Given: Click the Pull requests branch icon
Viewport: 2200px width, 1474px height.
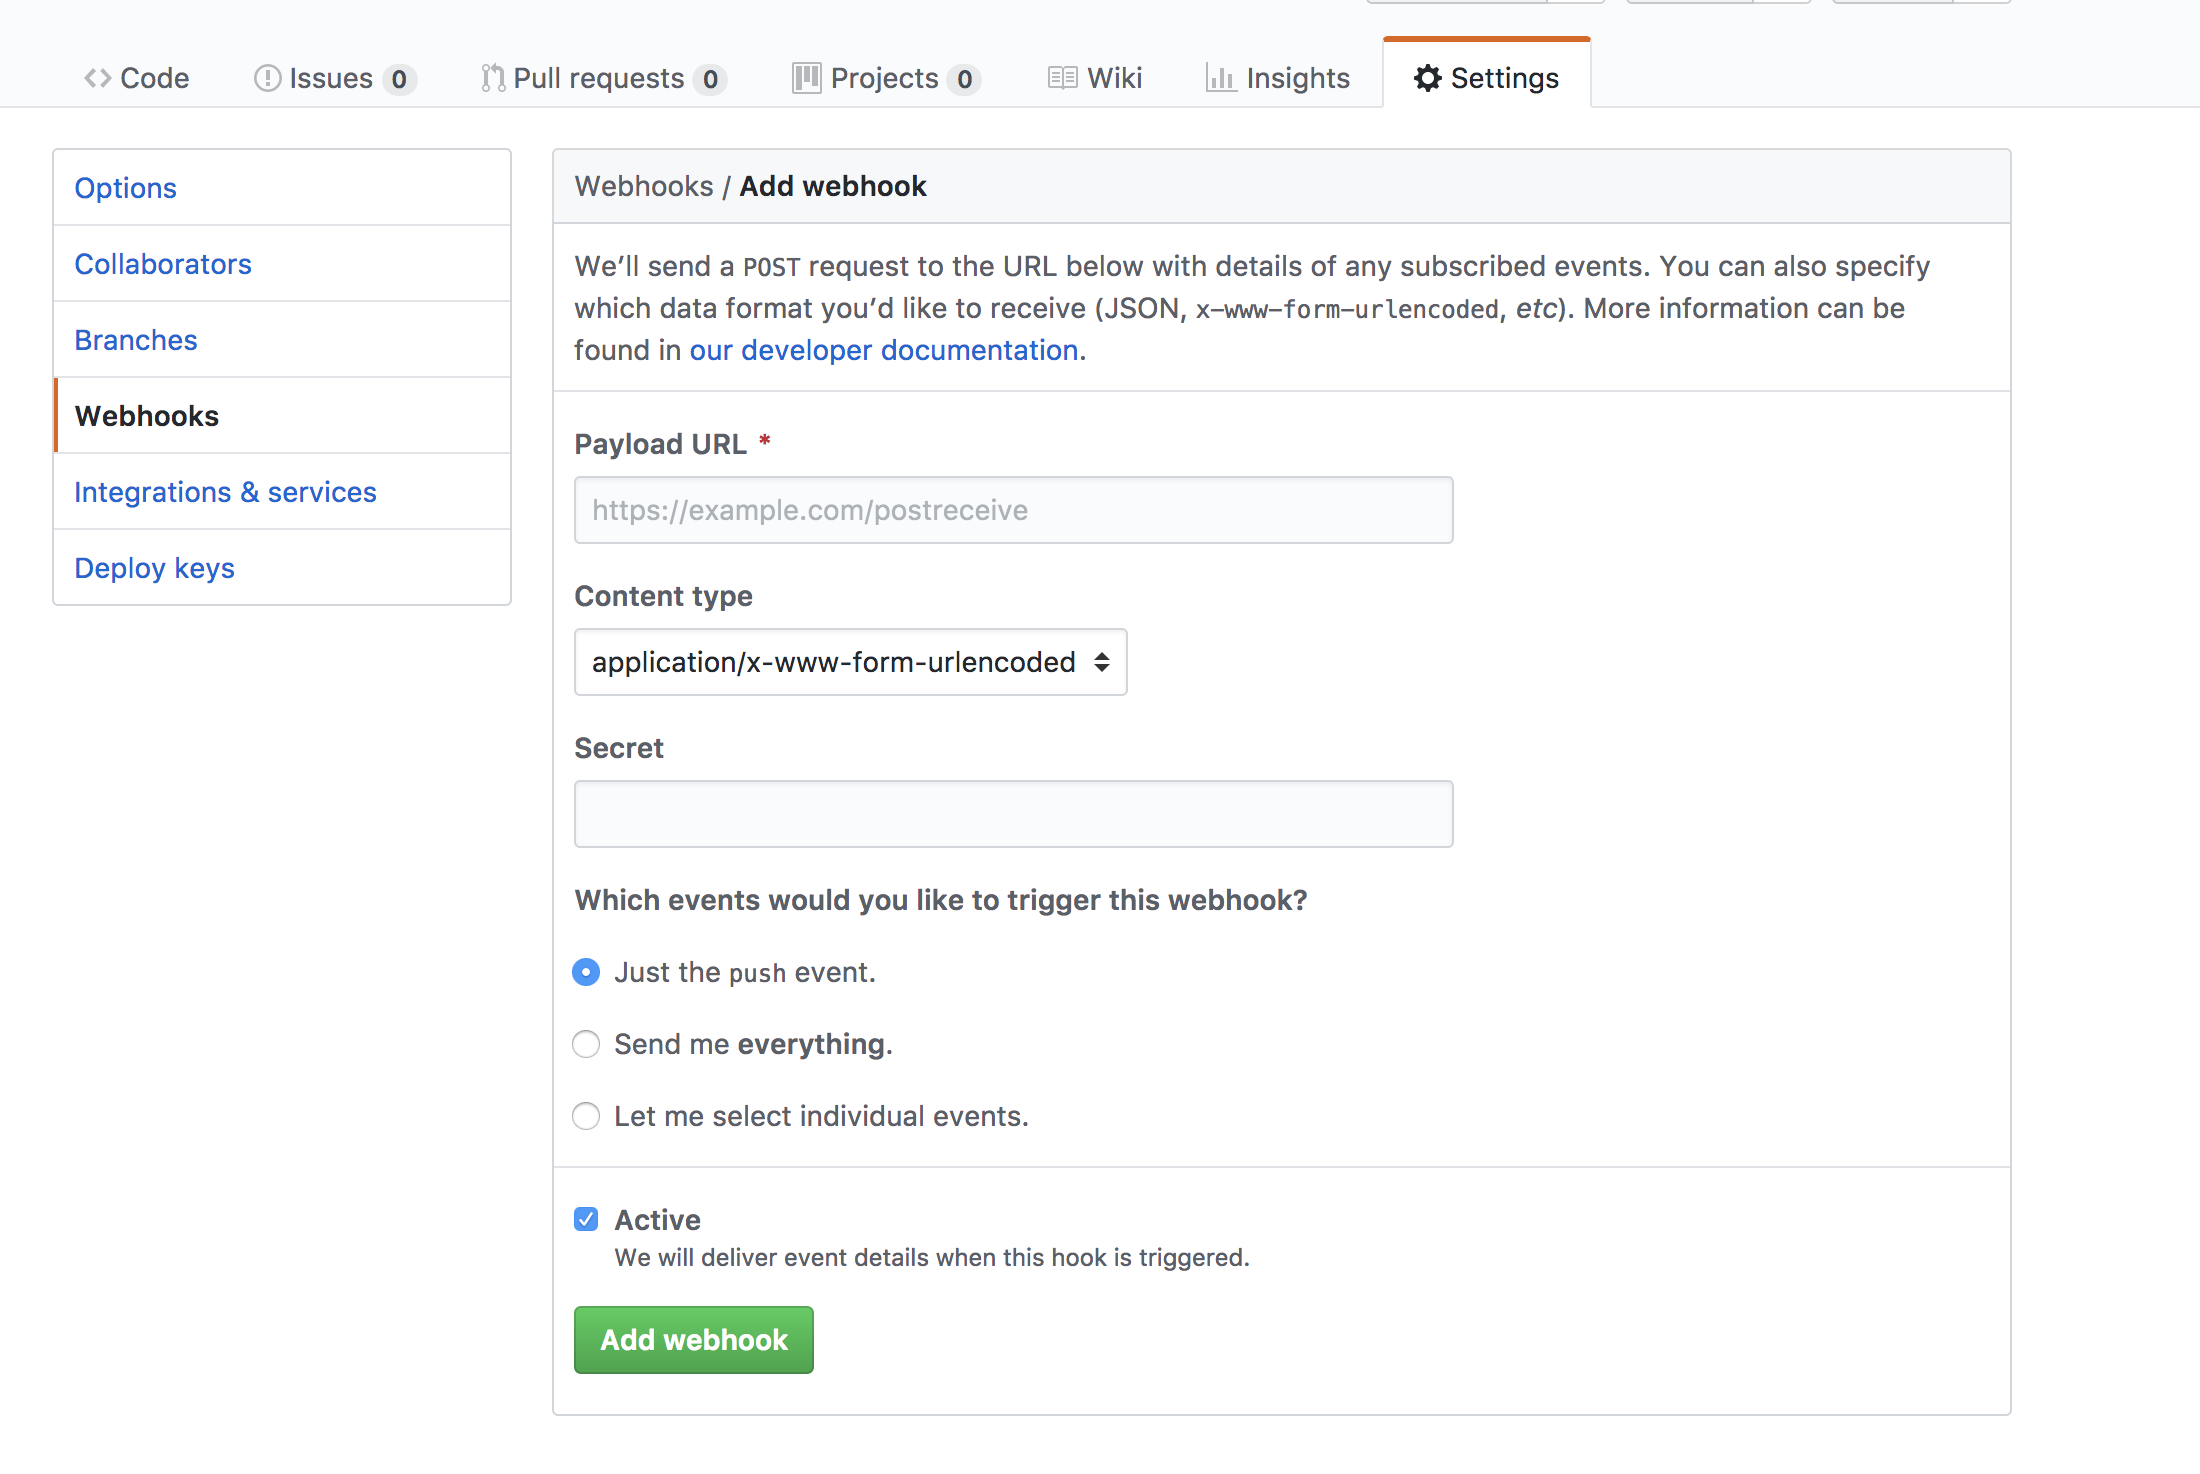Looking at the screenshot, I should click(492, 77).
